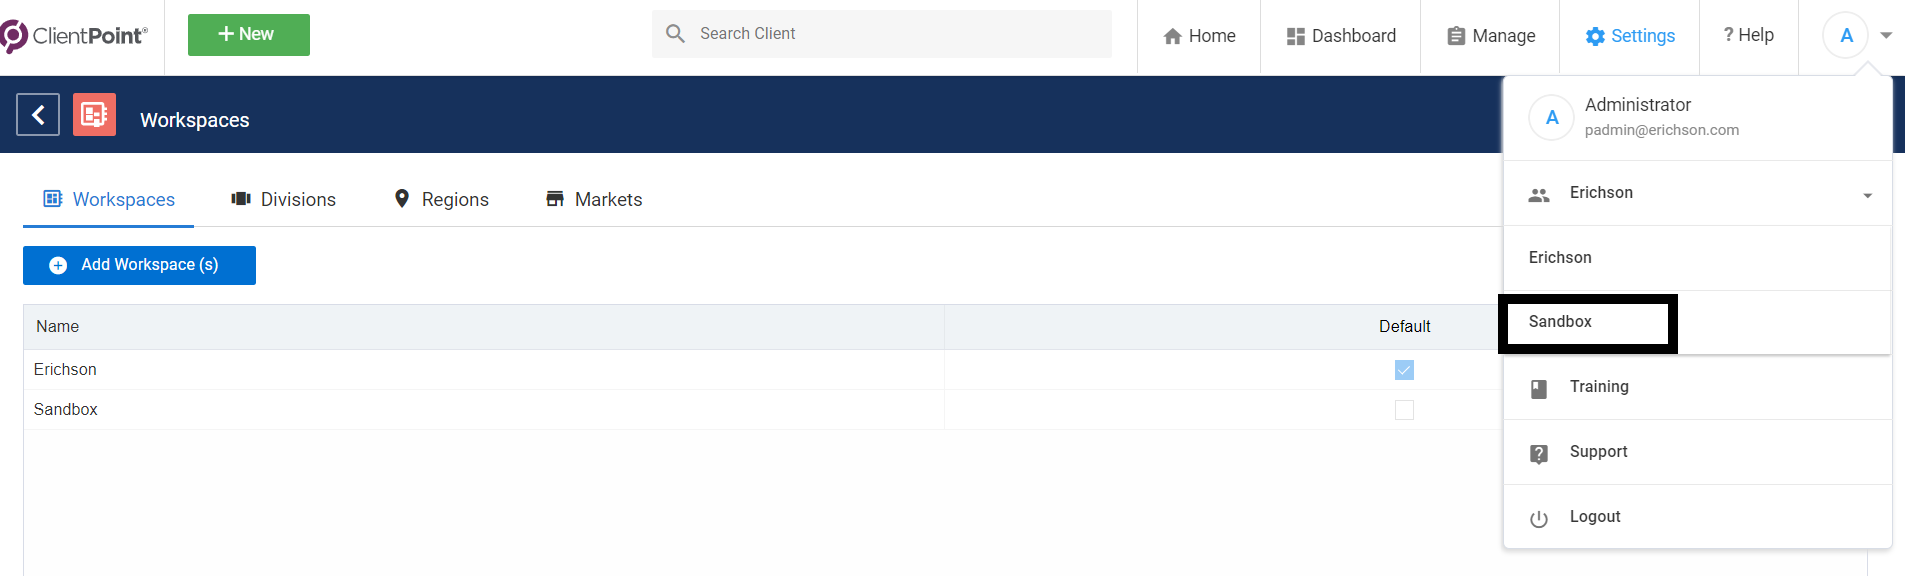Collapse the Erichson workspace switcher arrow

click(x=1867, y=196)
